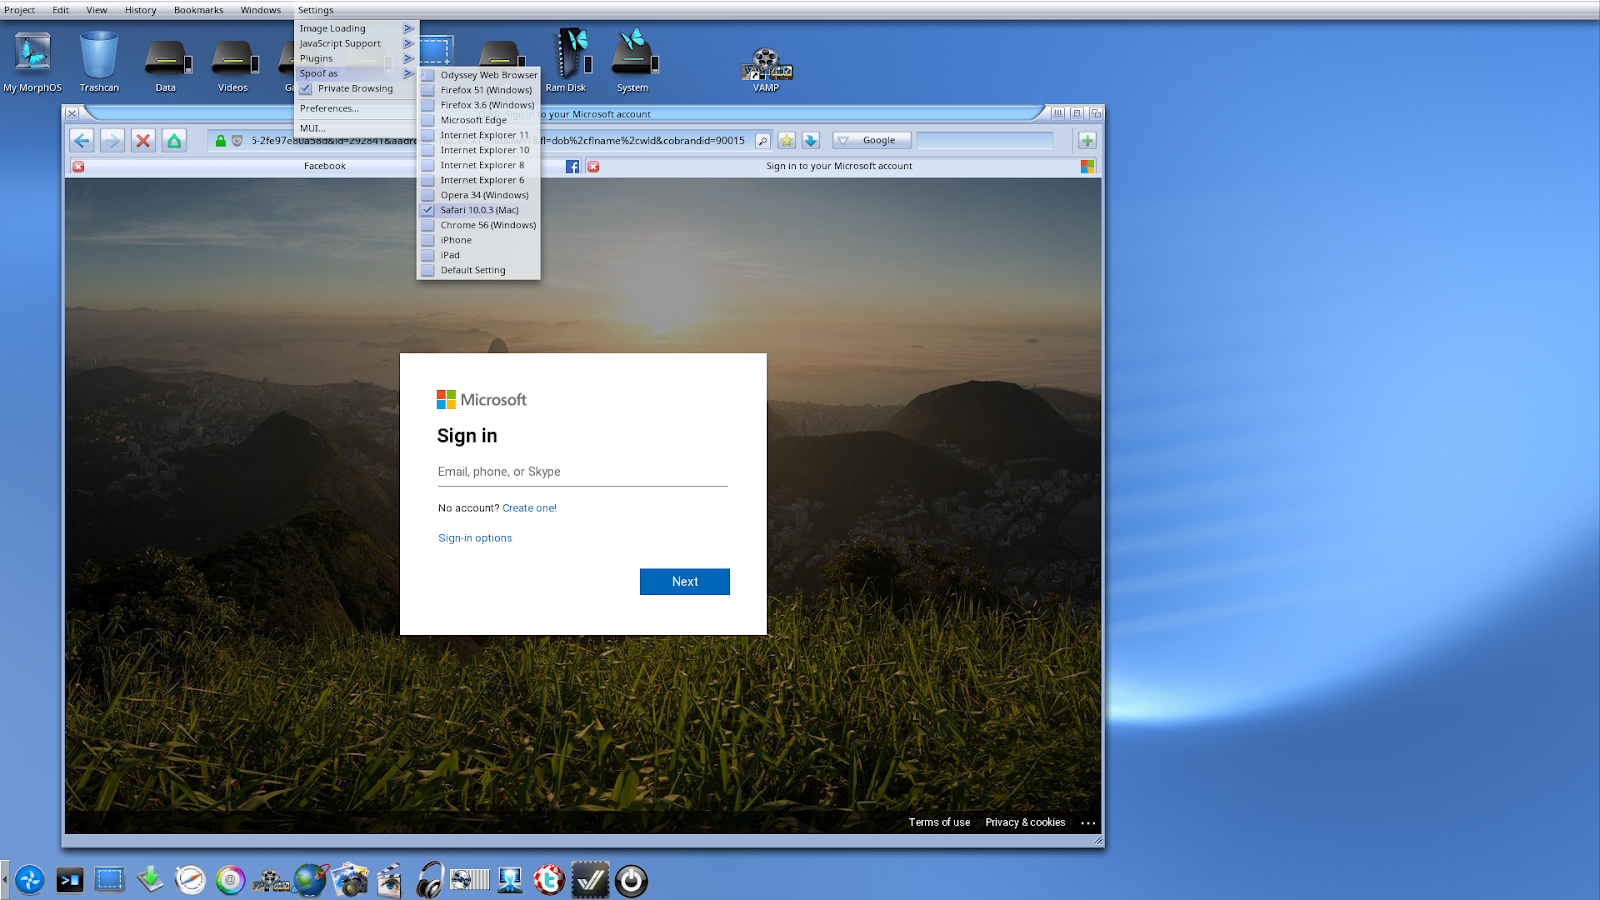Spoof as Internet Explorer 11
Image resolution: width=1600 pixels, height=900 pixels.
(x=479, y=135)
